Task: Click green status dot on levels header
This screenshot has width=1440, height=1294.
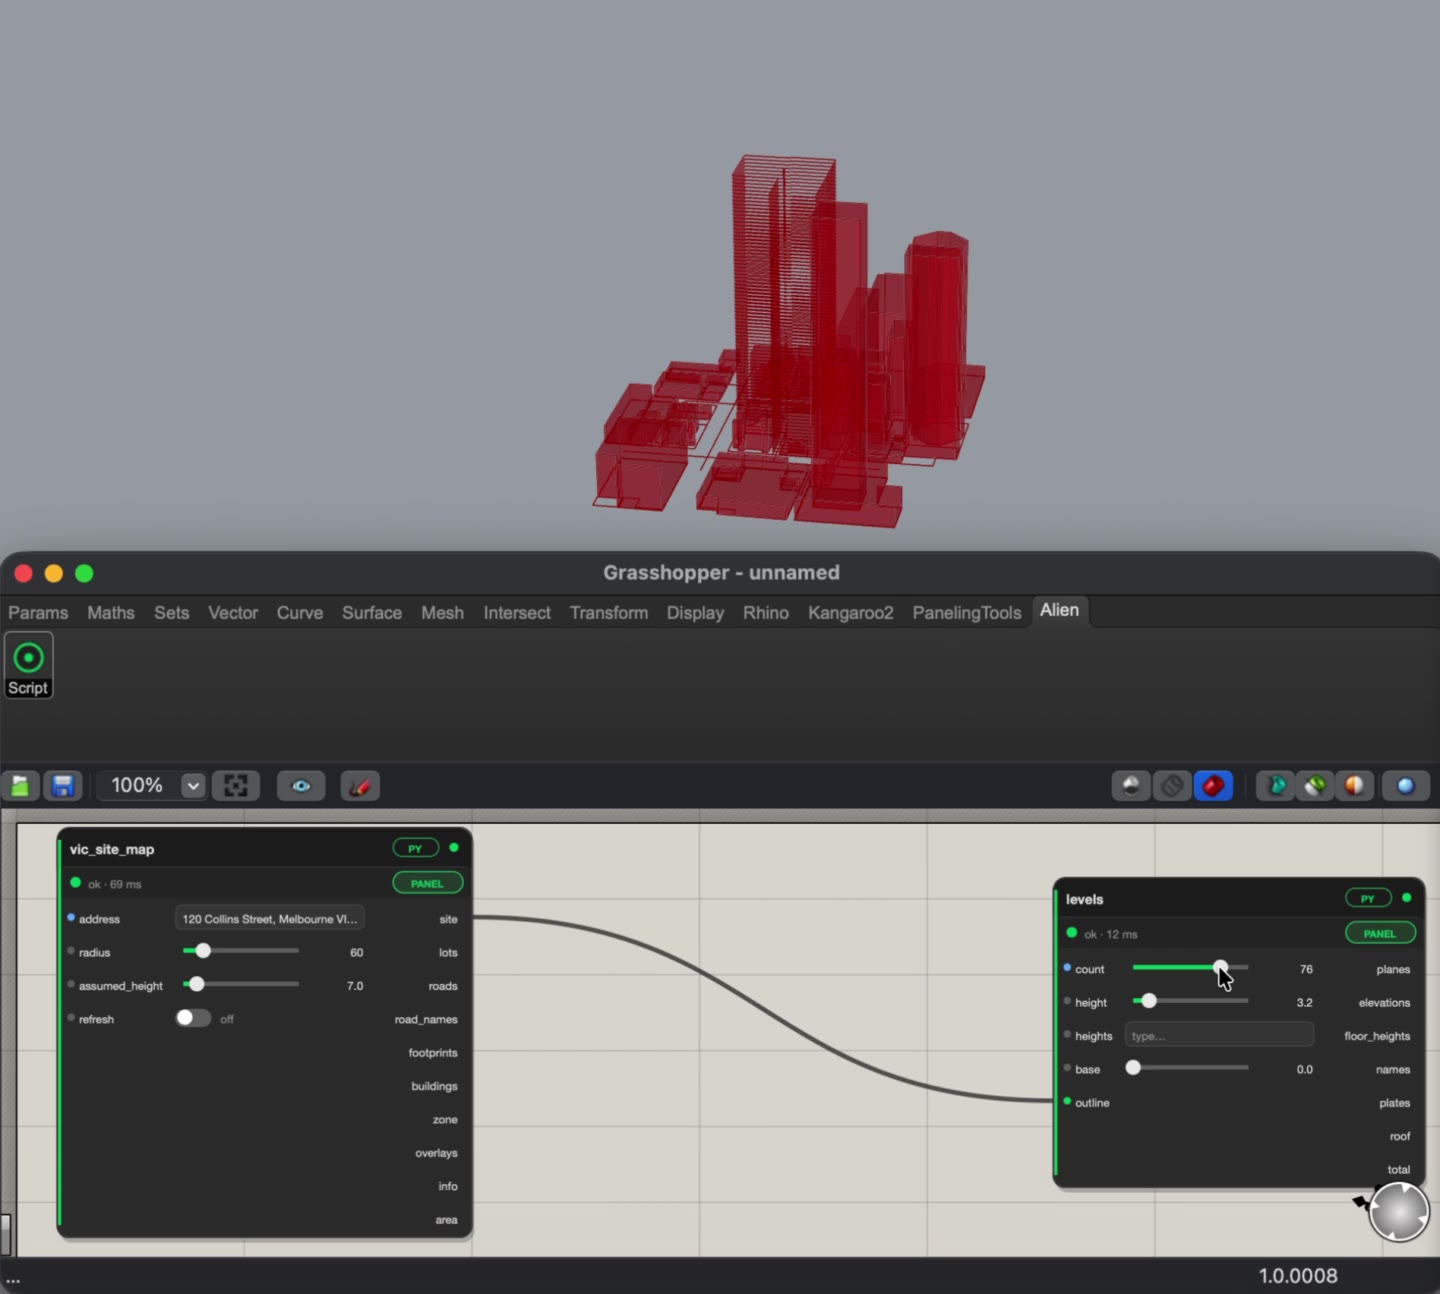Action: [x=1407, y=898]
